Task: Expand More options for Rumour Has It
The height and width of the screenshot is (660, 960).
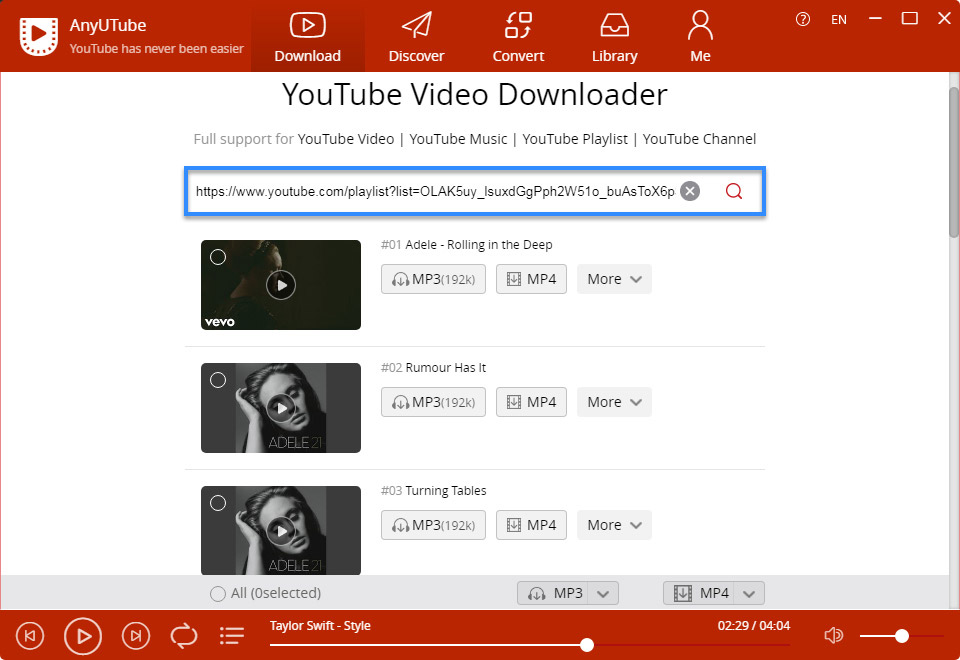Action: pyautogui.click(x=614, y=402)
